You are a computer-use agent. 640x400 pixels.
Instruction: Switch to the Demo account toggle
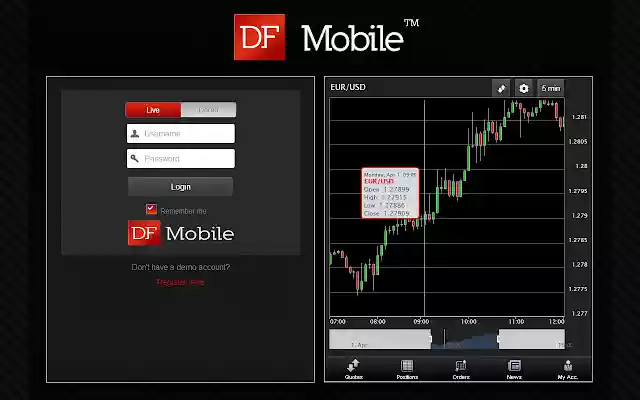(x=209, y=110)
